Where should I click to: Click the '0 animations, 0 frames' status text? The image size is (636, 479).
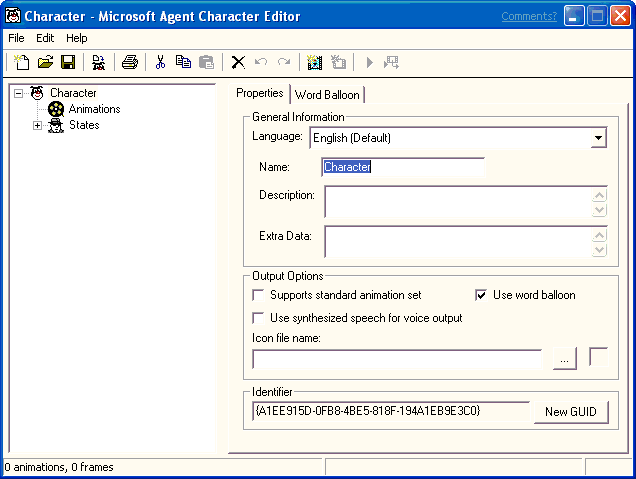59,467
